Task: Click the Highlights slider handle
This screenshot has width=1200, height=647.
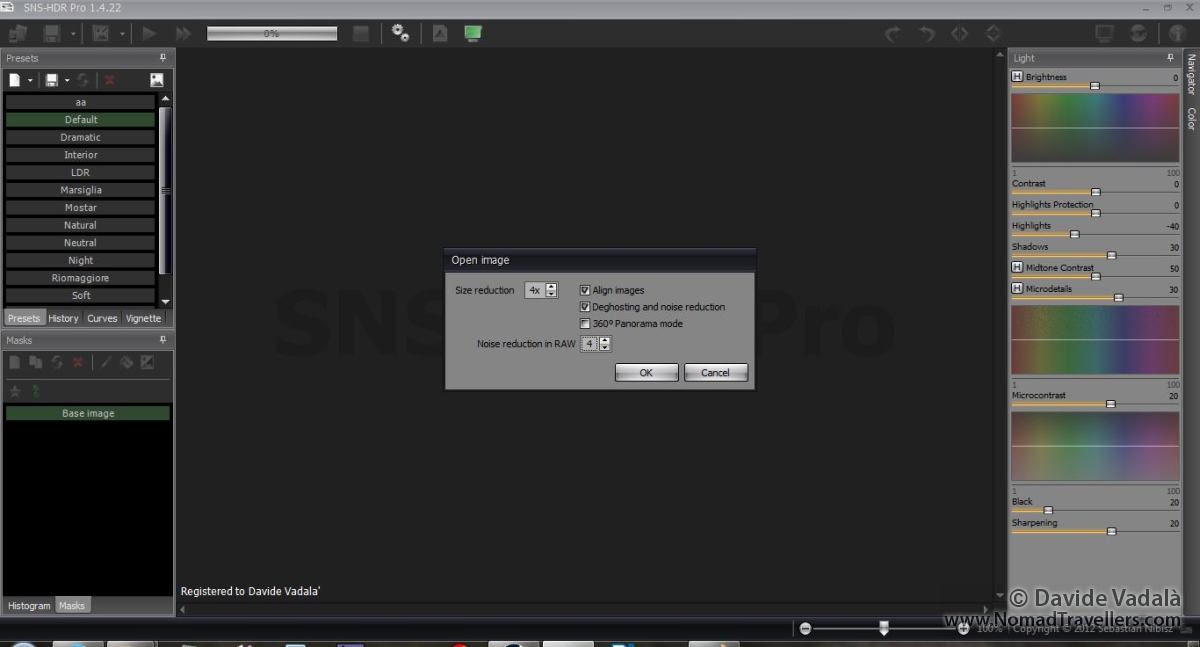Action: click(x=1075, y=234)
